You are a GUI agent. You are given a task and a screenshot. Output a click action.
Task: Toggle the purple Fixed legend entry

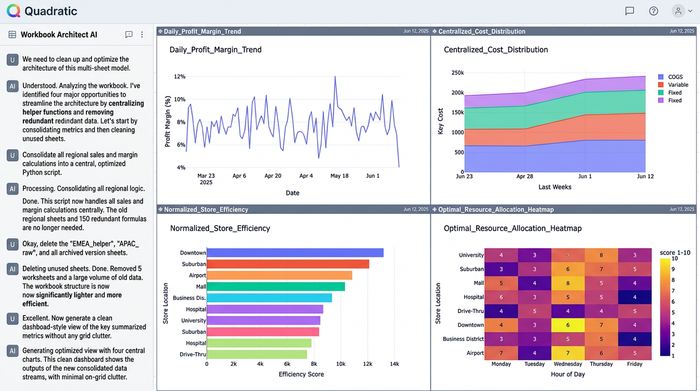pos(670,100)
